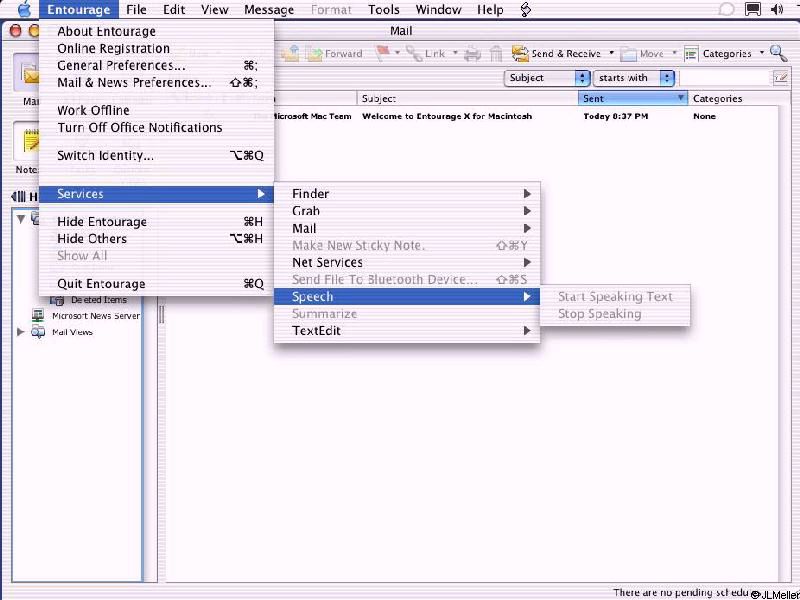Click the Print toolbar icon
Screen dimensions: 800x600
(472, 54)
